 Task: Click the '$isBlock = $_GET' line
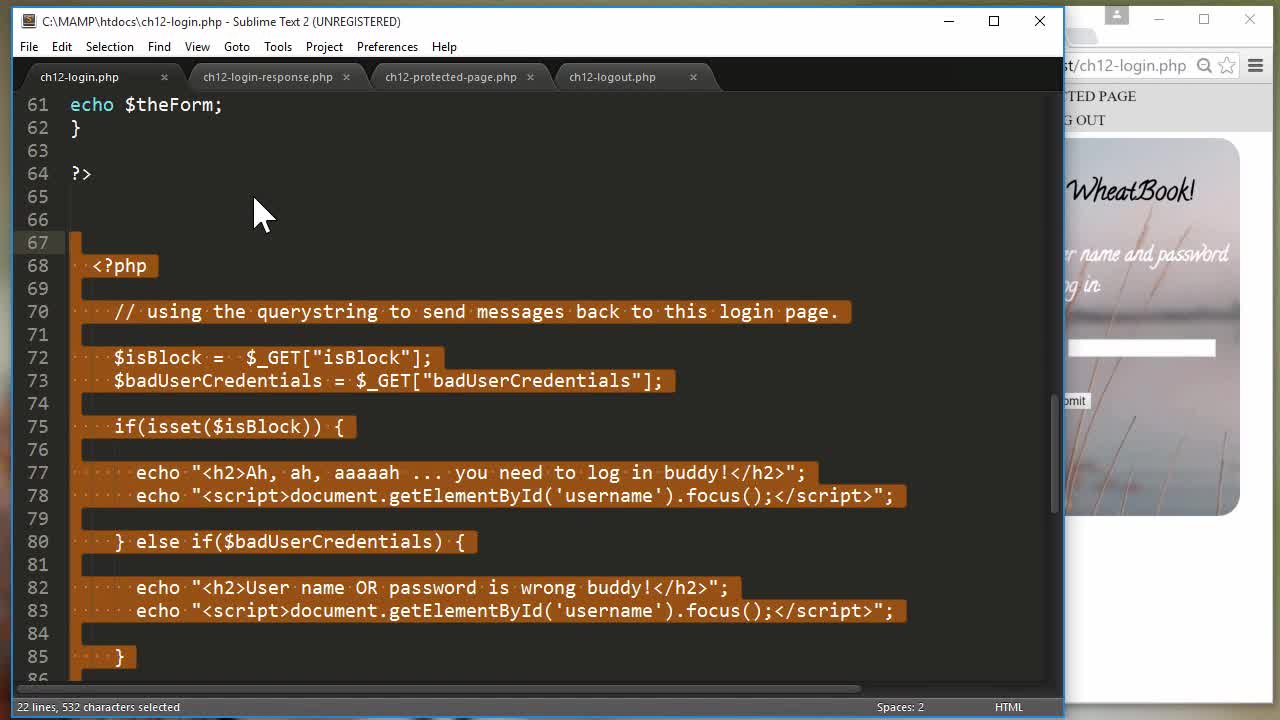(272, 357)
